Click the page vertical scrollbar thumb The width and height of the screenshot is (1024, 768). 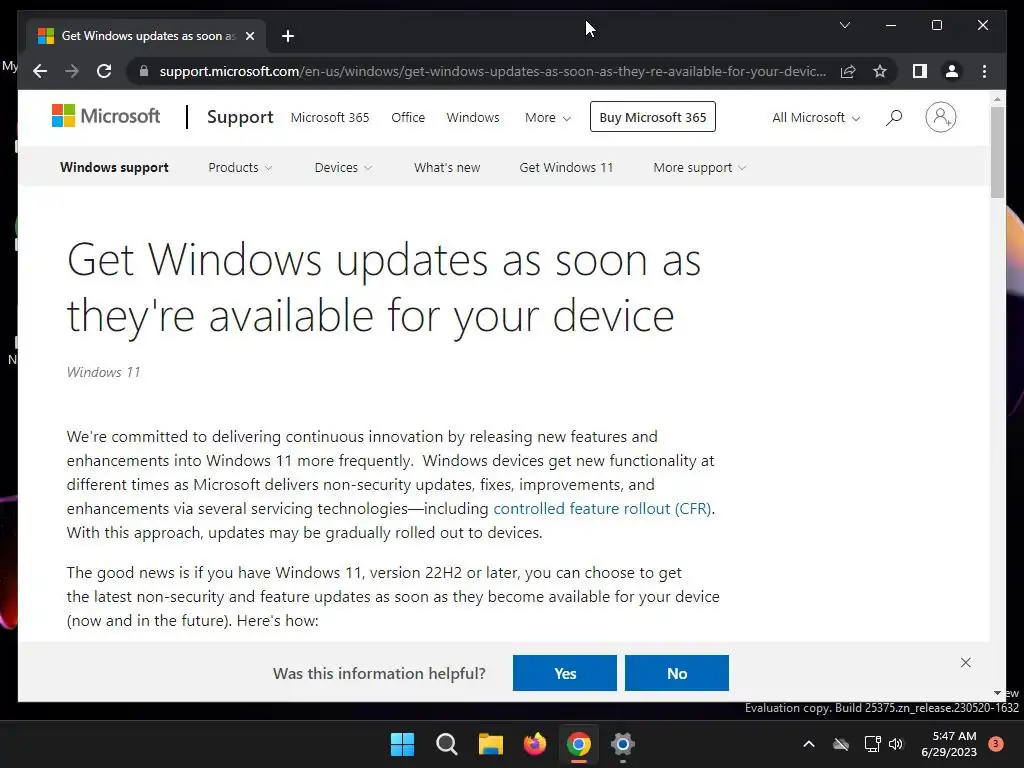pyautogui.click(x=997, y=152)
